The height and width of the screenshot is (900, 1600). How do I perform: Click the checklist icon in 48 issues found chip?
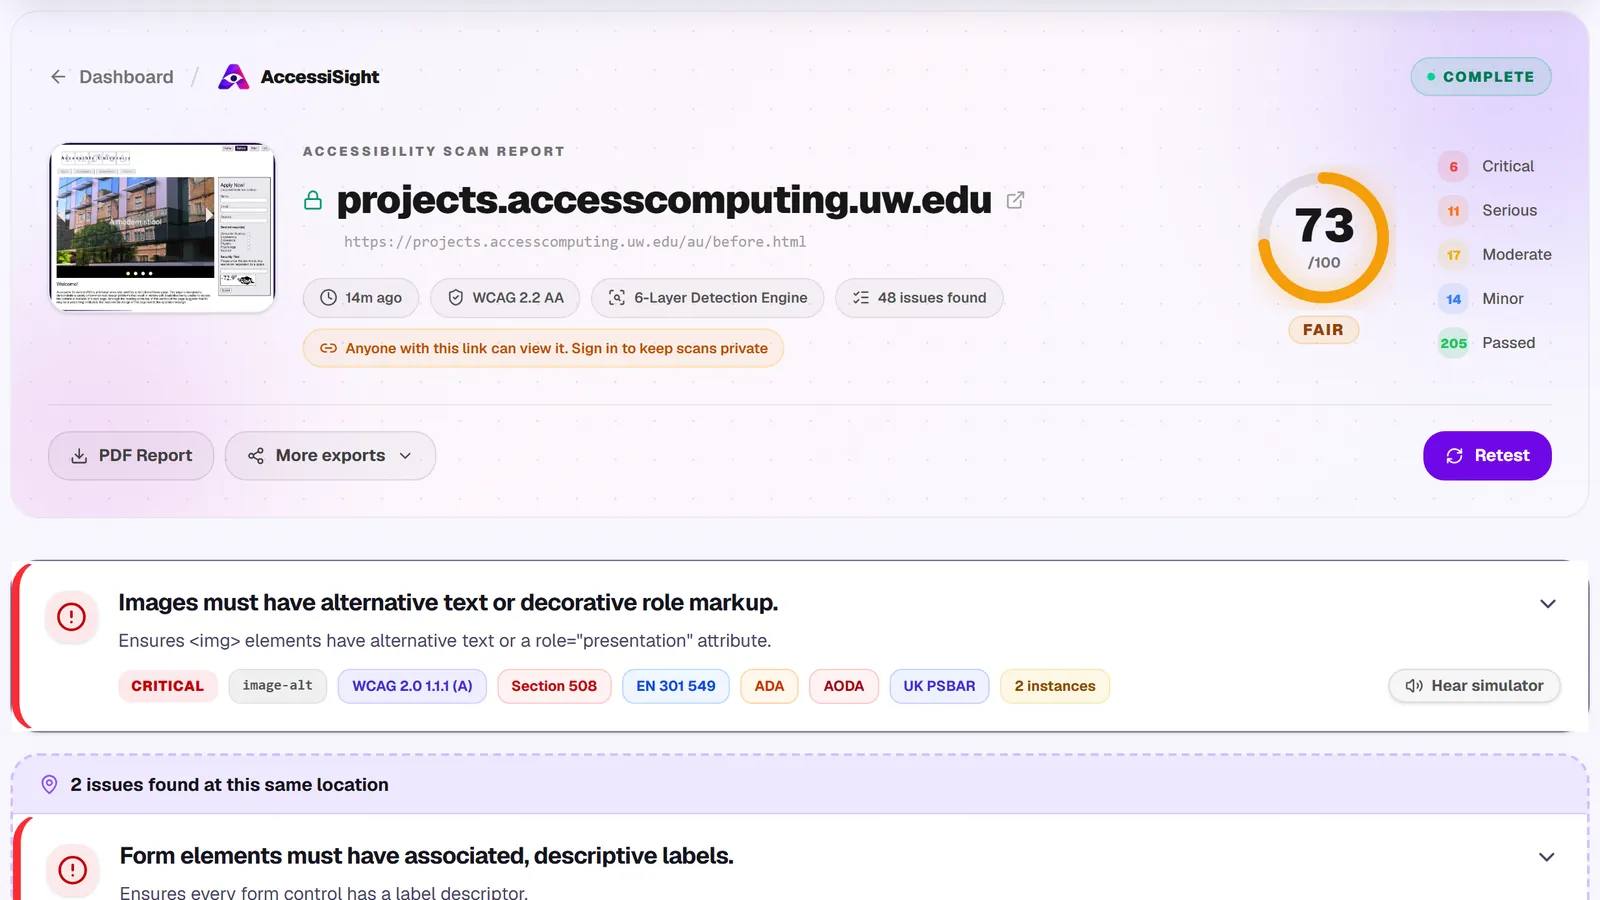click(x=861, y=298)
